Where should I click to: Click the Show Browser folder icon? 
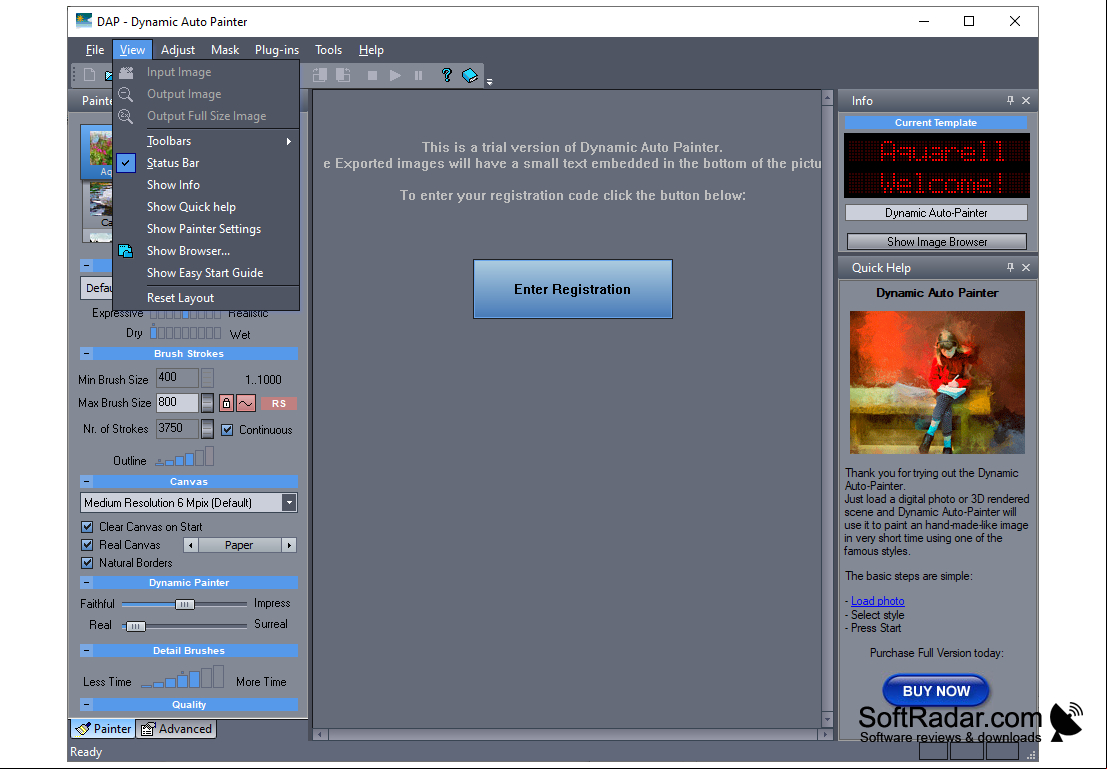pos(126,251)
